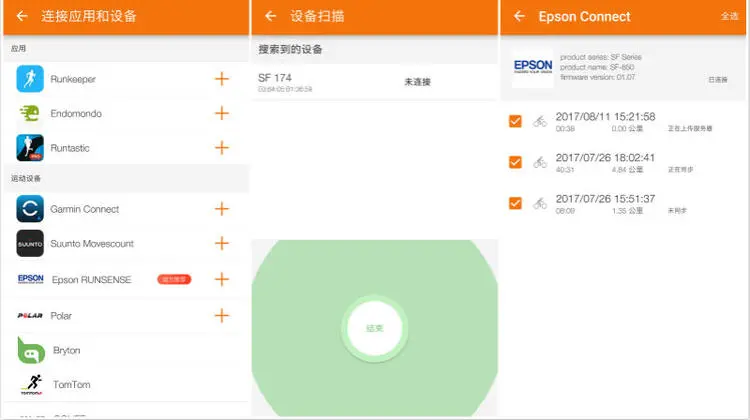Tap the Epson RUNSENSE label
Screen dimensions: 750x420
pos(91,280)
